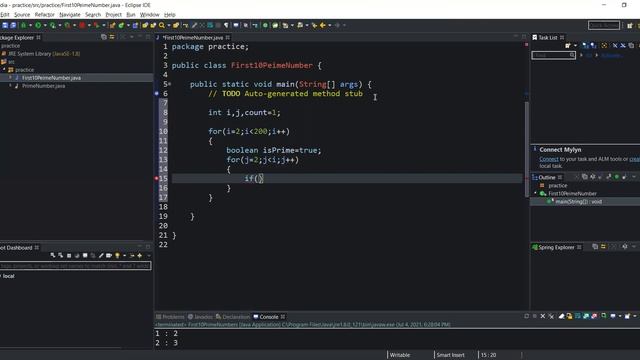This screenshot has height=360, width=640.
Task: Click Link with Editor in Package Explorer
Action: (112, 37)
